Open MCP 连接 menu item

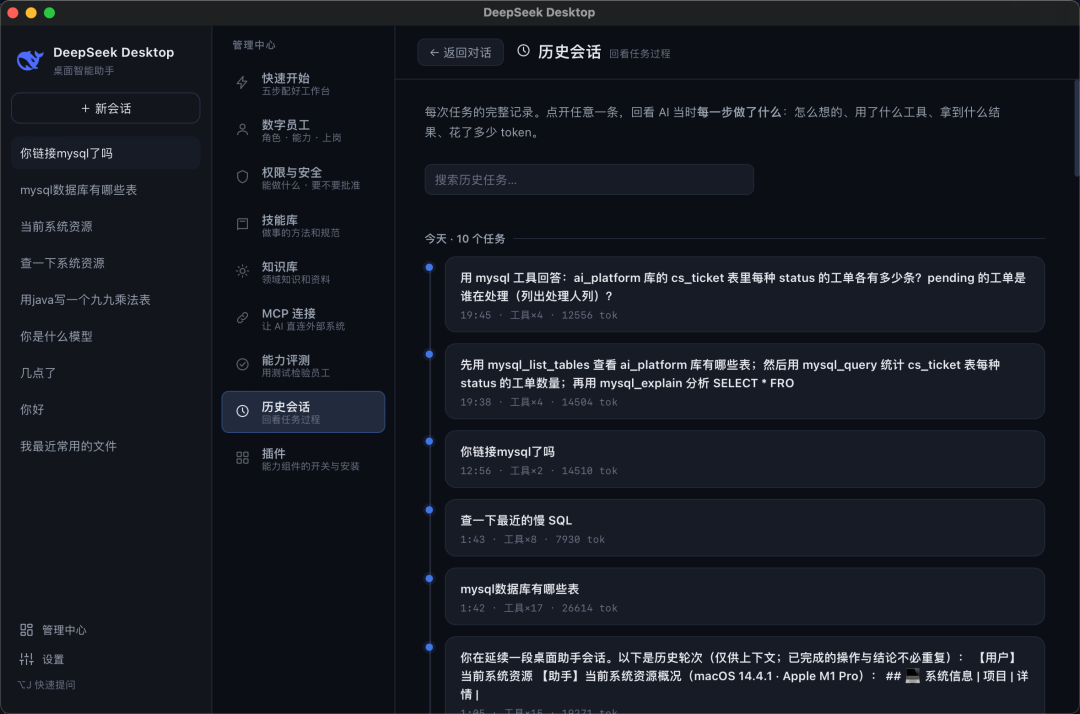(303, 319)
